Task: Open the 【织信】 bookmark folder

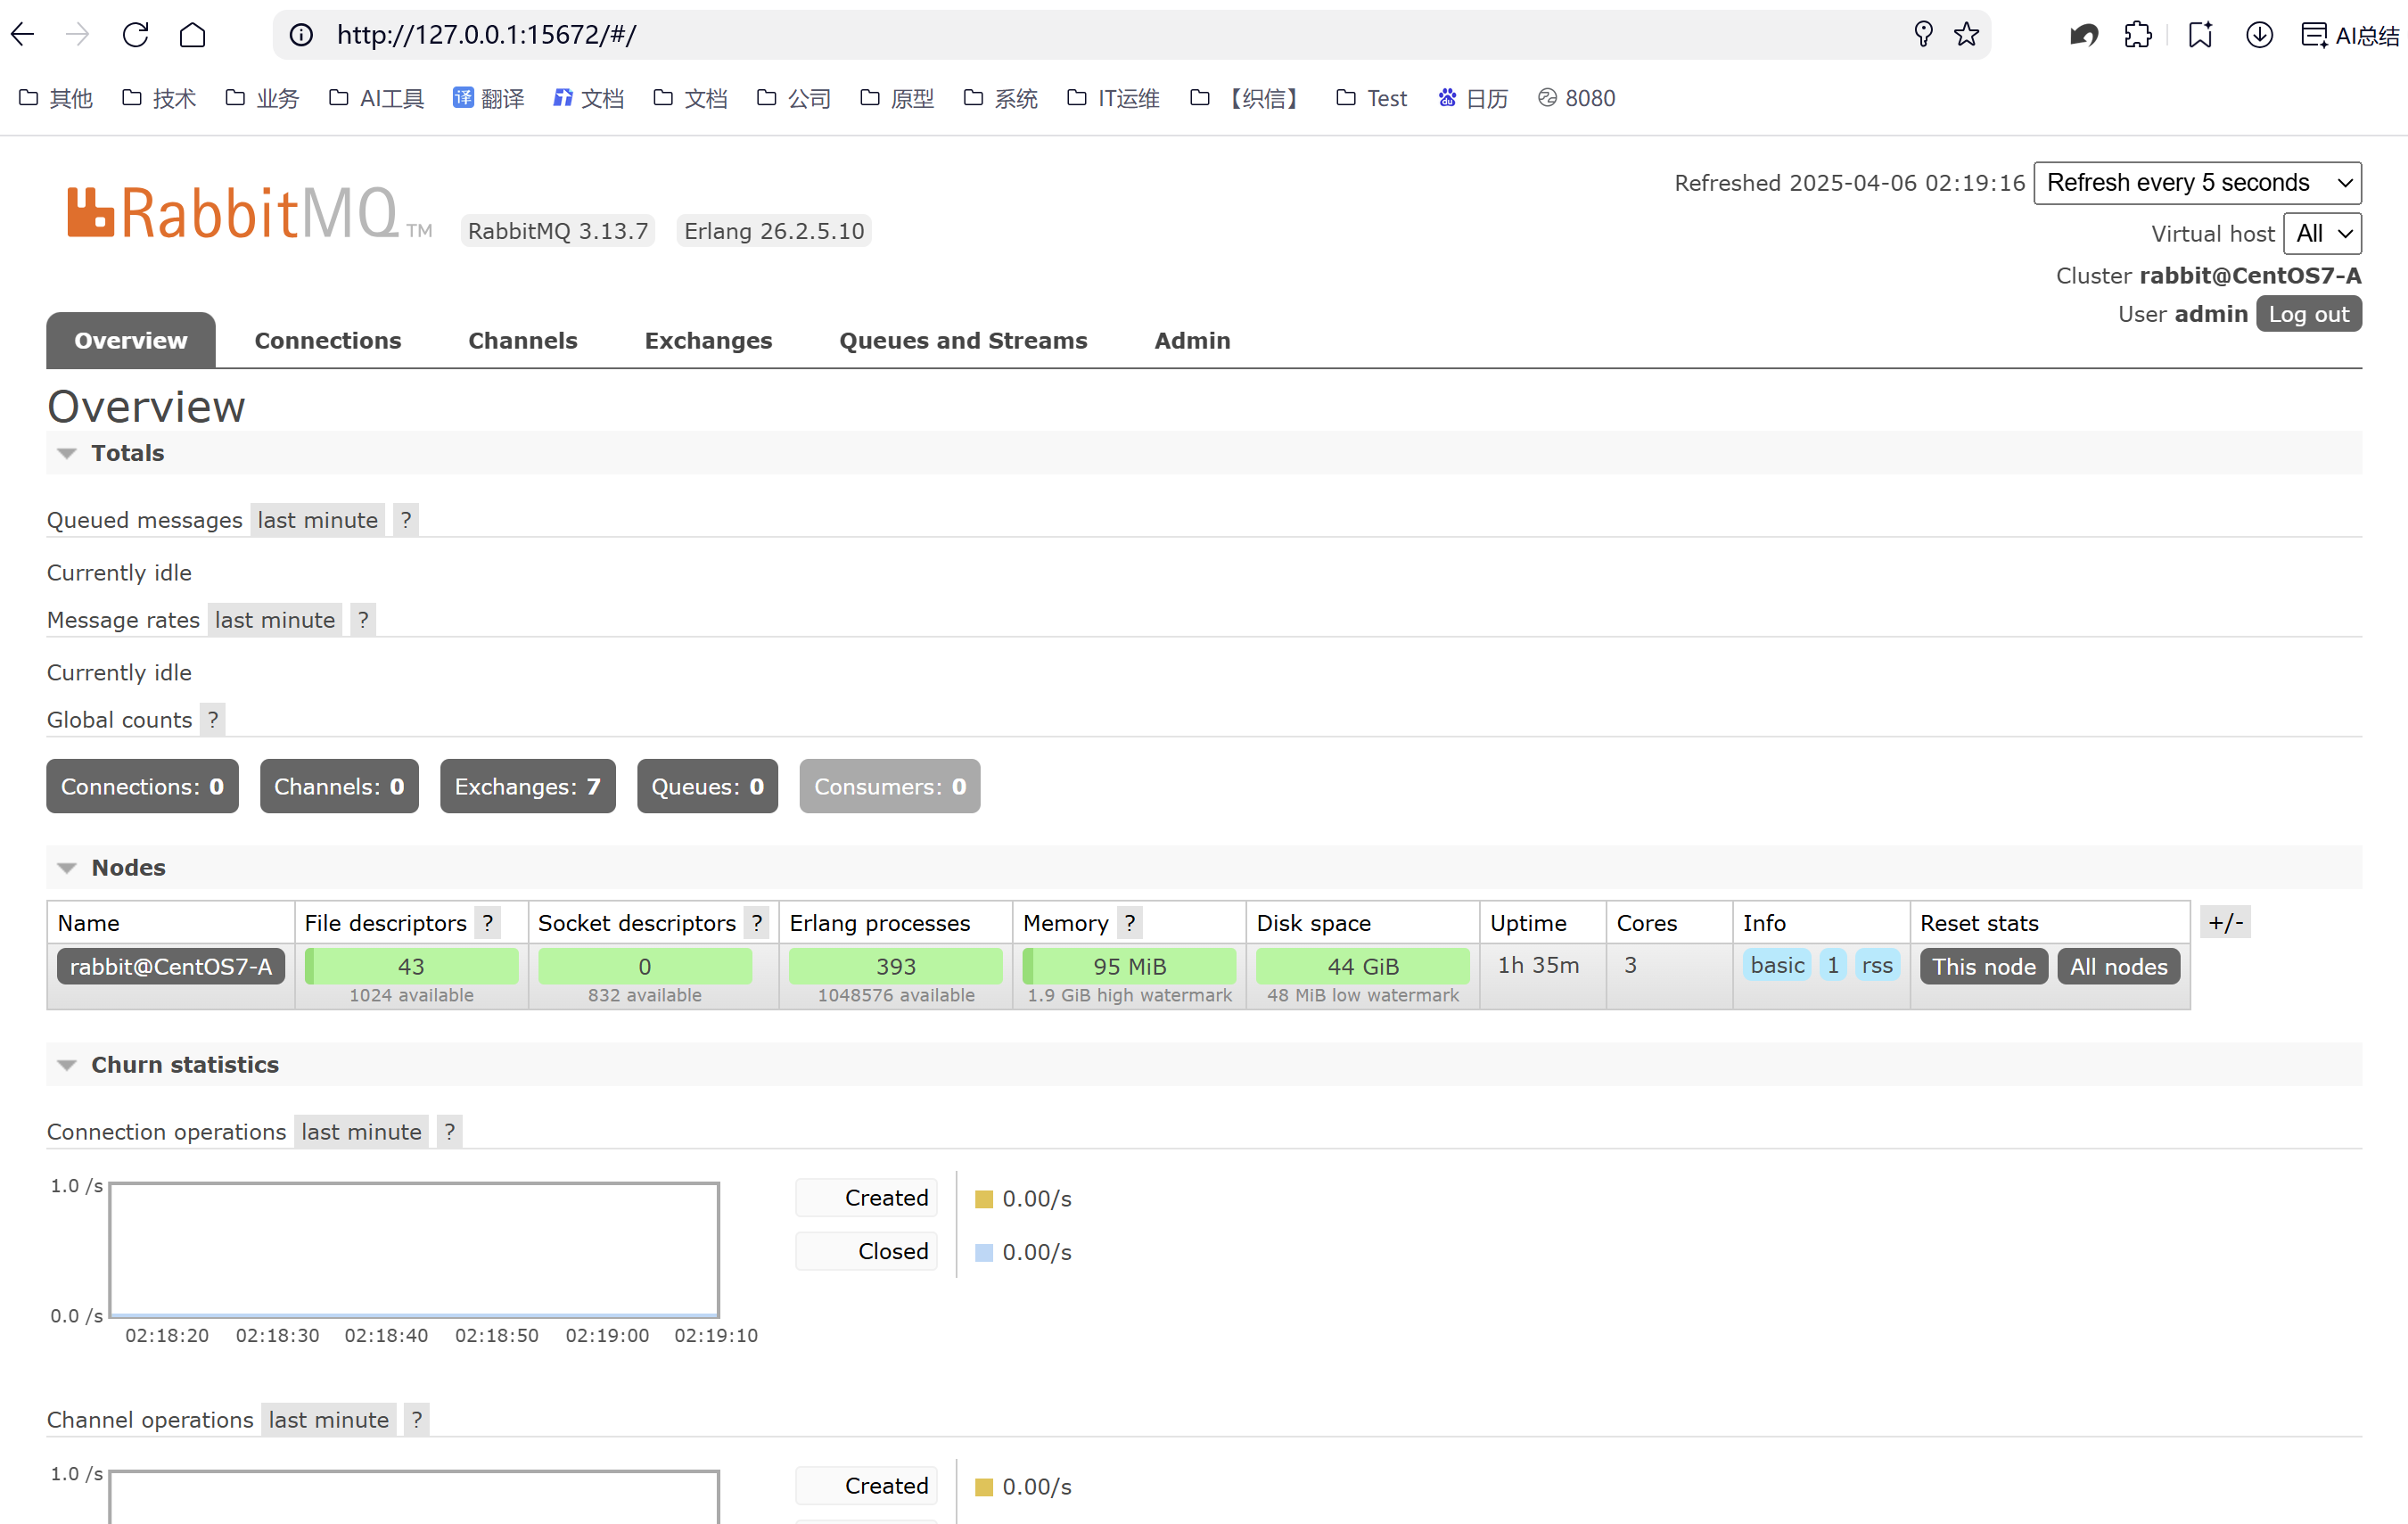Action: (1247, 98)
